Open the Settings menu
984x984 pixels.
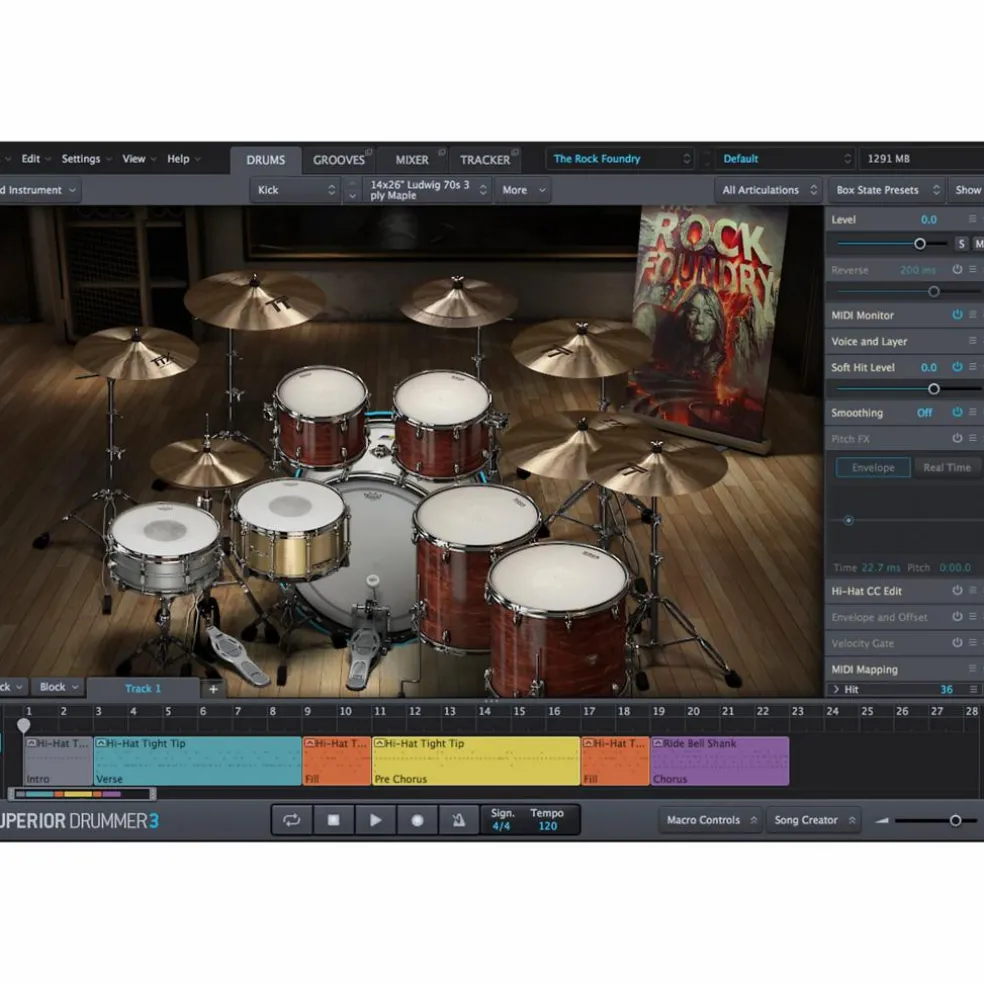pos(86,159)
